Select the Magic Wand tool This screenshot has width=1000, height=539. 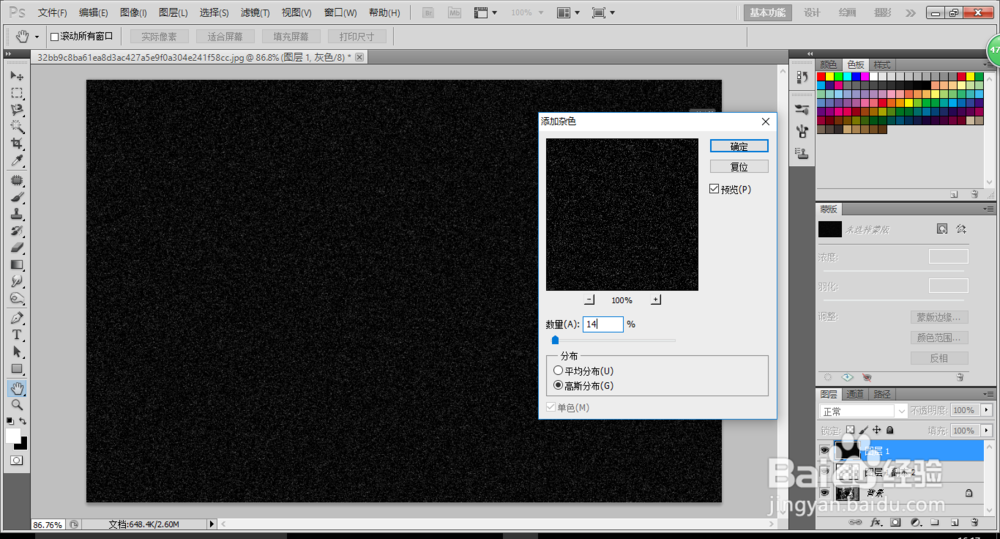17,126
